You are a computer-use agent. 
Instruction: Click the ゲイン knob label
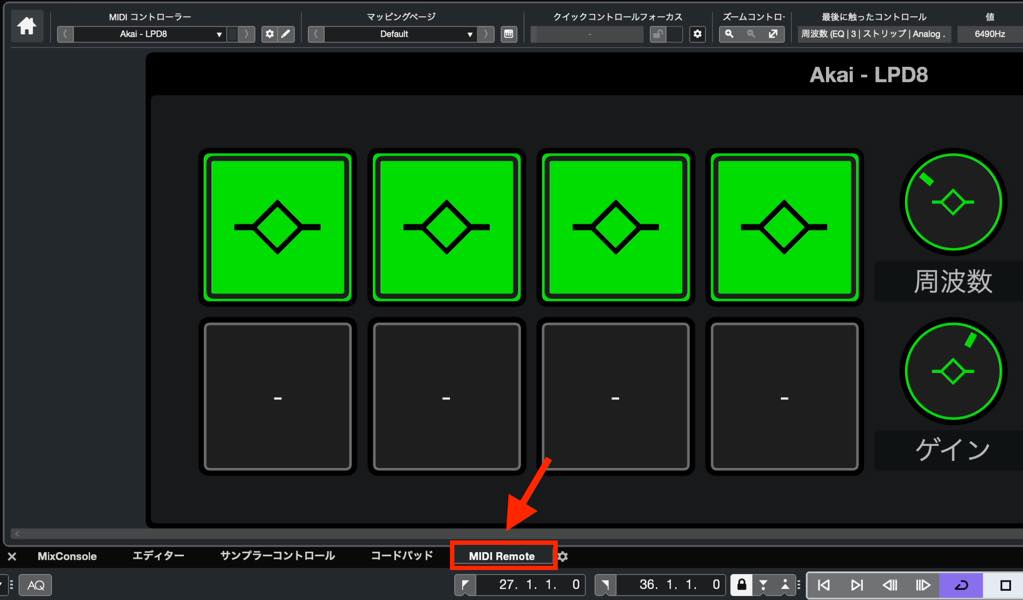pyautogui.click(x=953, y=450)
